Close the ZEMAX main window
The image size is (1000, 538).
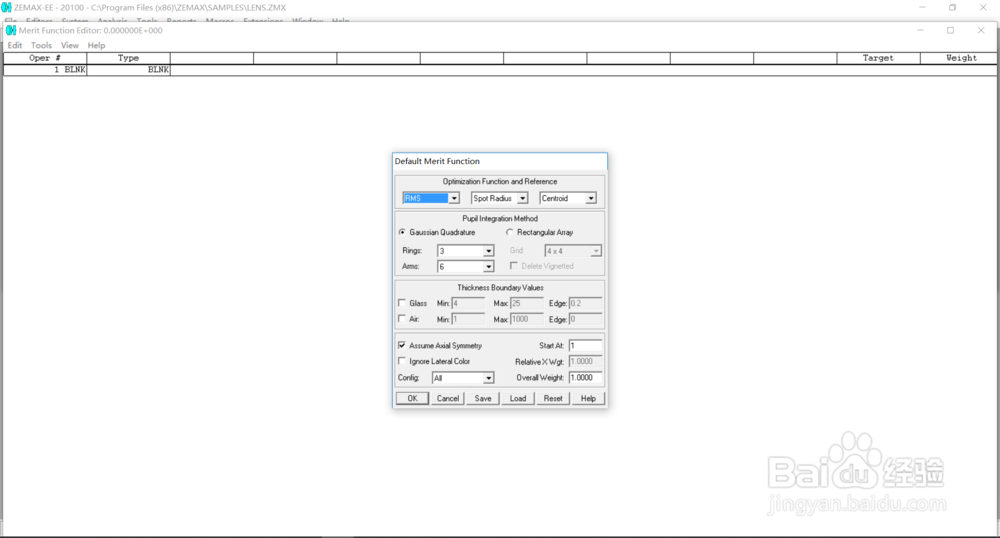pos(983,7)
